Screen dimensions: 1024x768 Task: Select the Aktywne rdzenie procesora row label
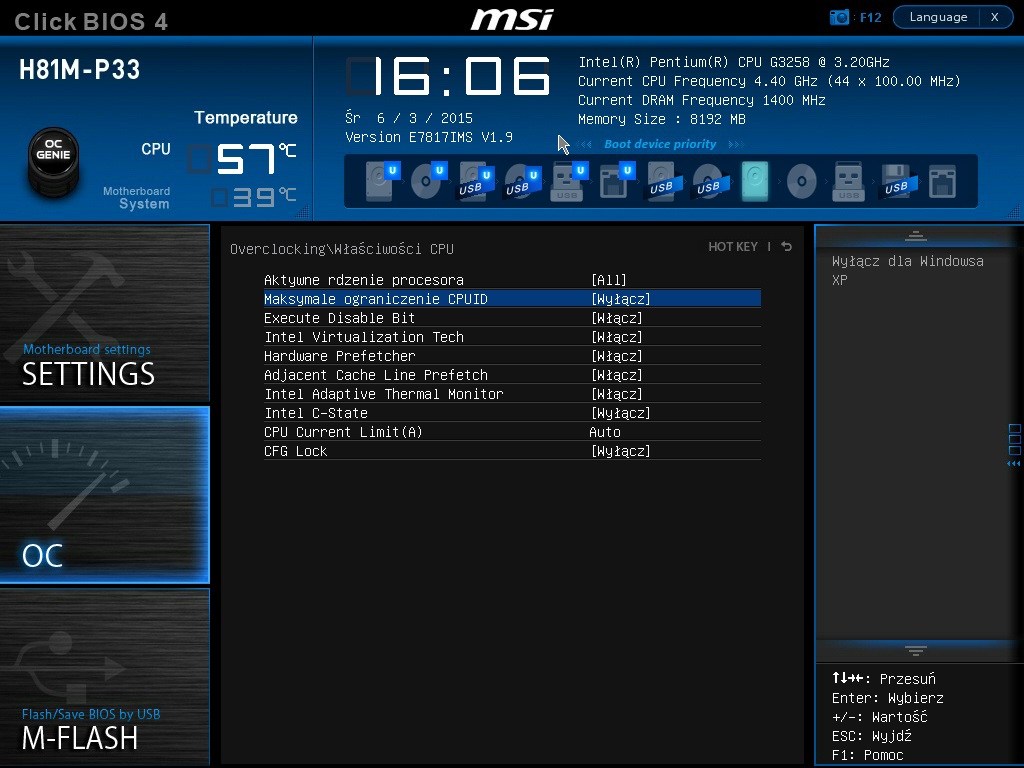[x=364, y=280]
